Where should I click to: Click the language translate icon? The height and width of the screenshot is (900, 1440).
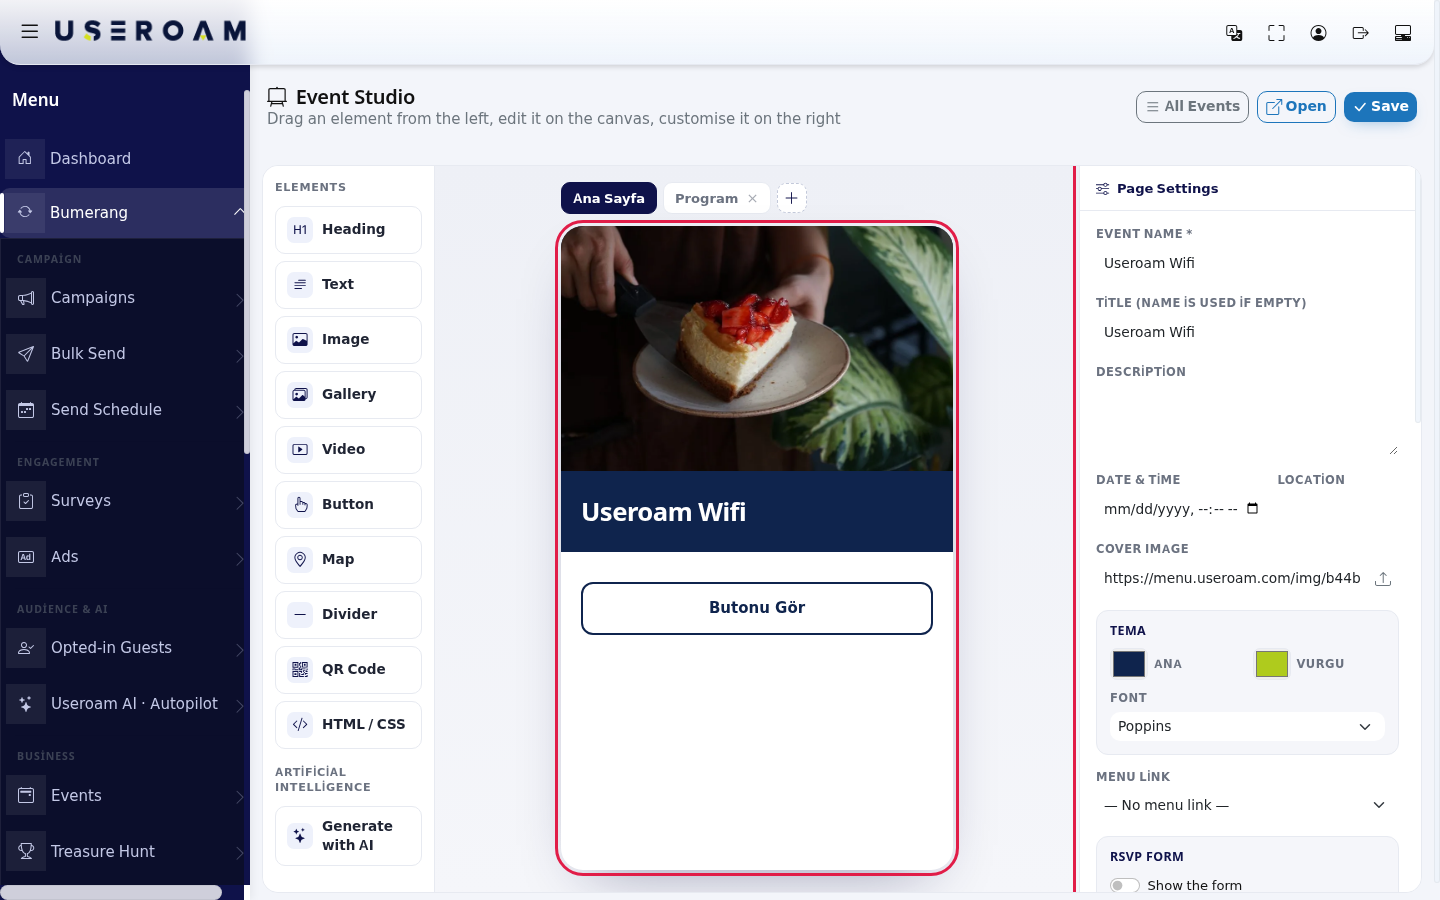point(1234,33)
